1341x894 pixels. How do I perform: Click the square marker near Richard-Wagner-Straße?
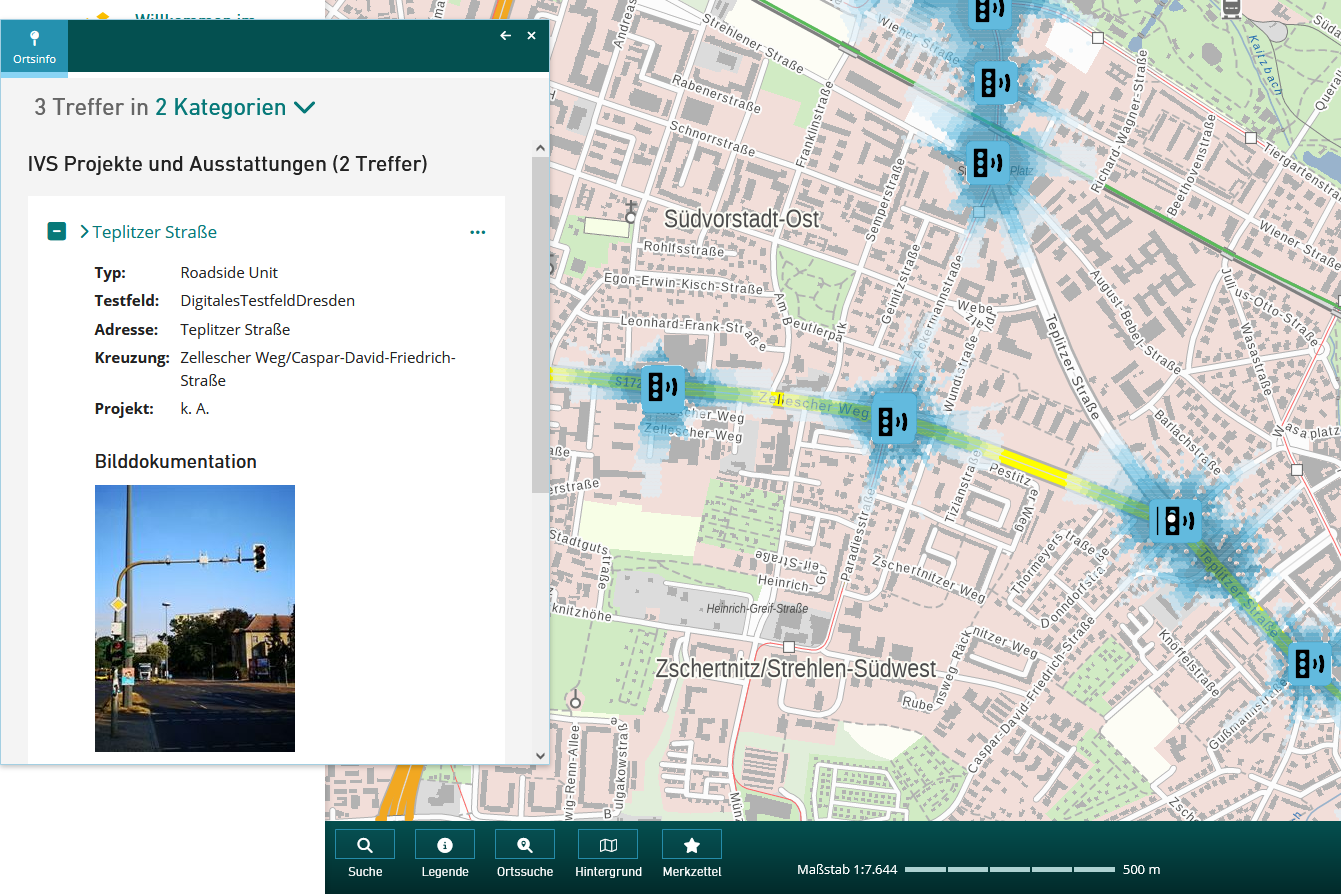(1098, 38)
